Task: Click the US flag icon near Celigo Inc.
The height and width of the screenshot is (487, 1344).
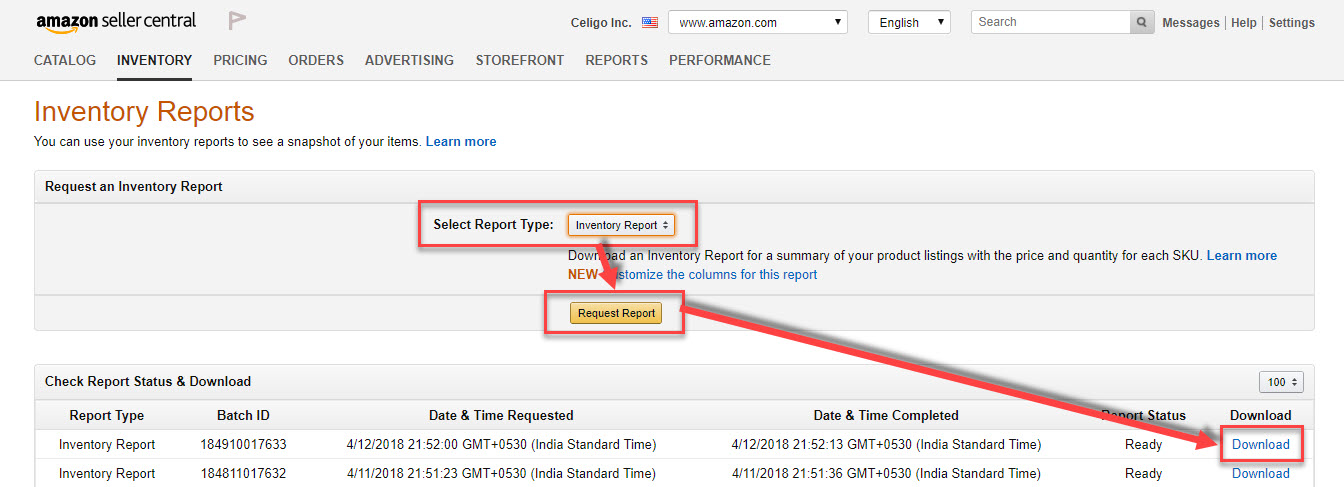Action: (x=650, y=22)
